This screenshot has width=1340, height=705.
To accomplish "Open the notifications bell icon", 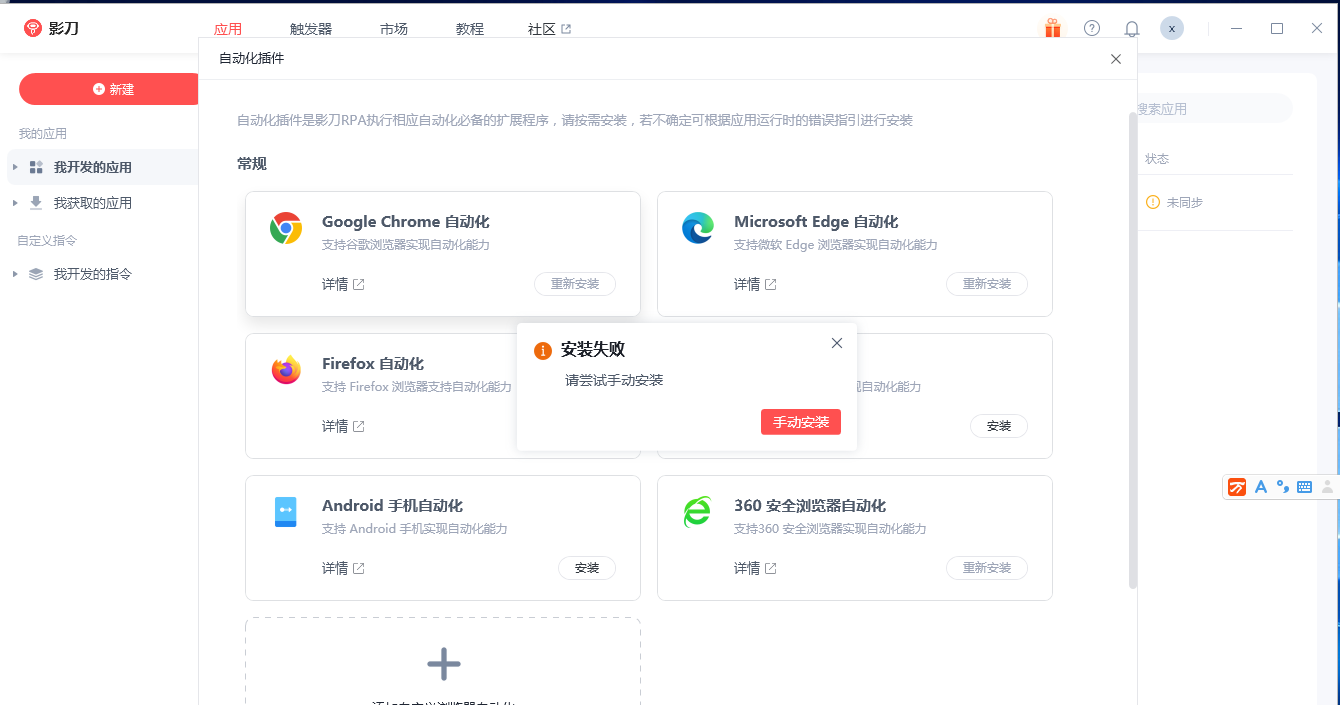I will coord(1132,29).
